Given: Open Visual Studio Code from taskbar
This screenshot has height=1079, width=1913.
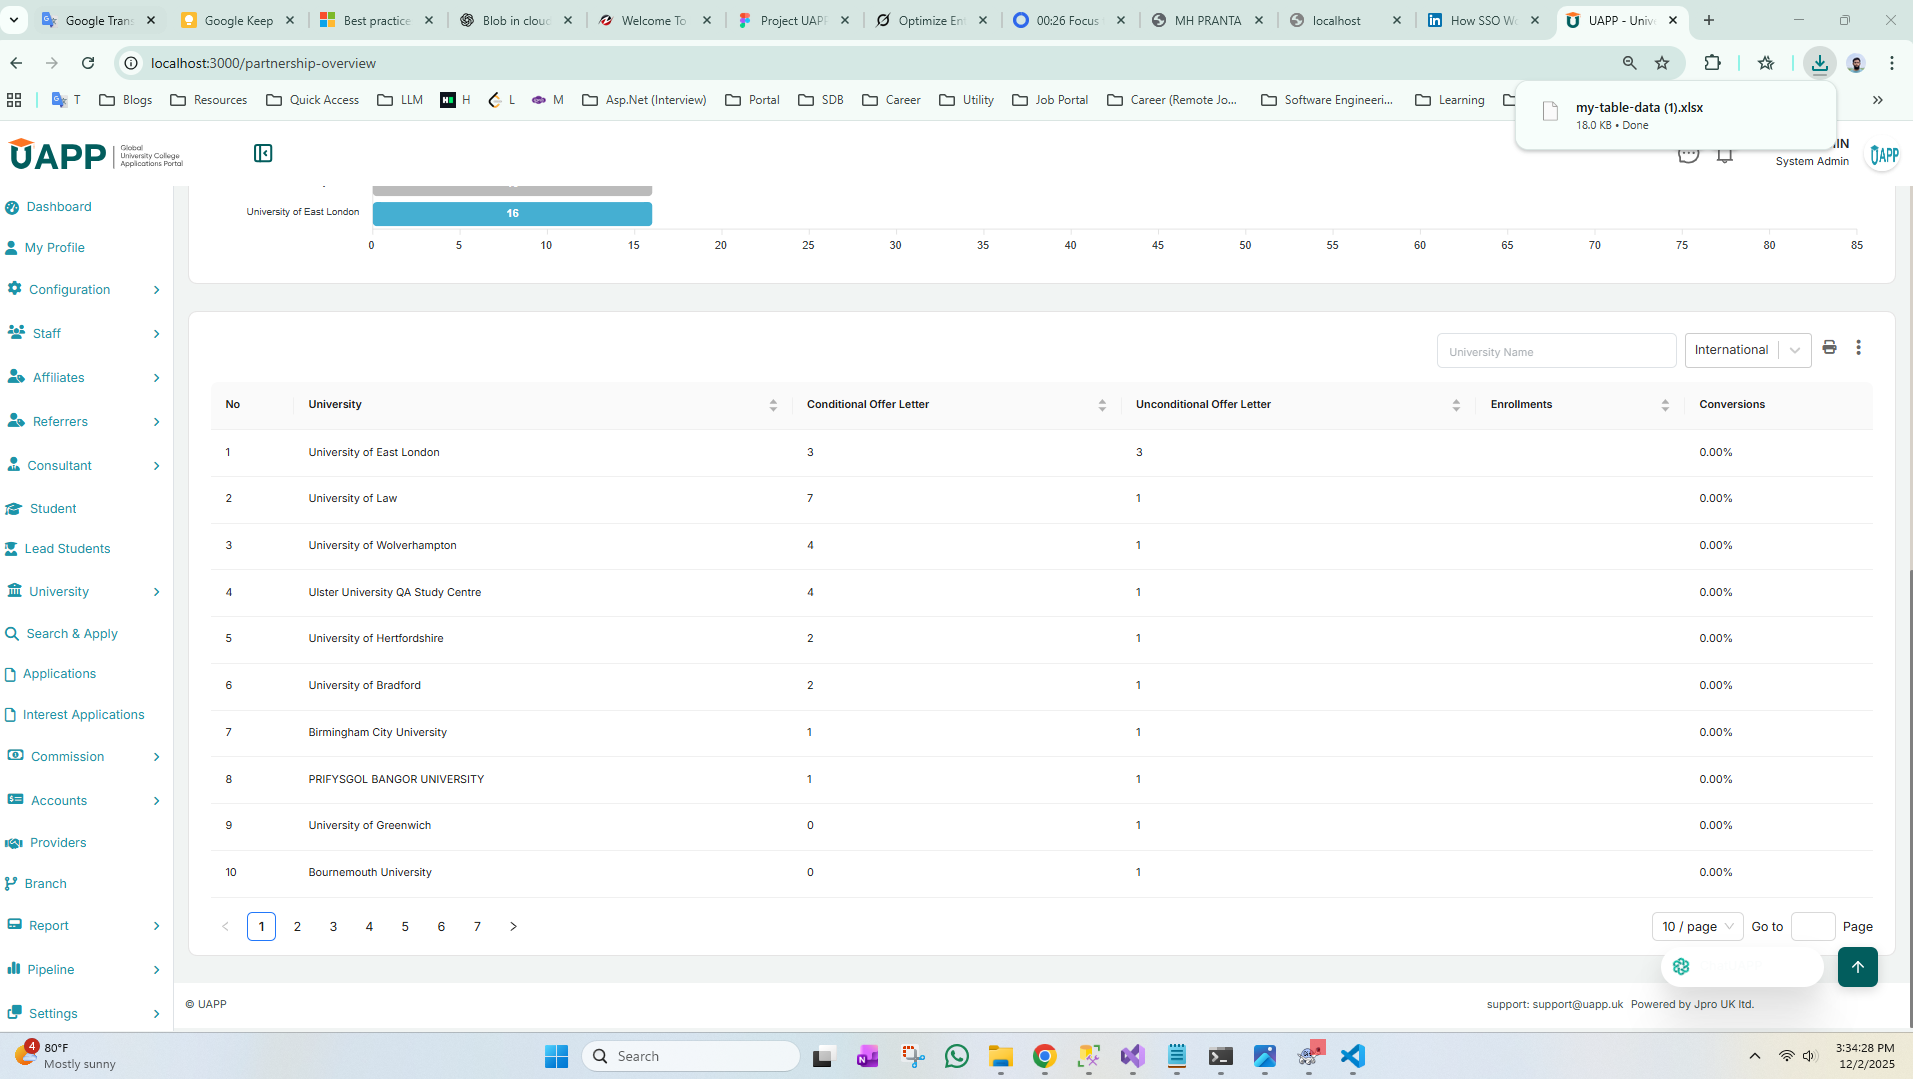Looking at the screenshot, I should point(1352,1056).
